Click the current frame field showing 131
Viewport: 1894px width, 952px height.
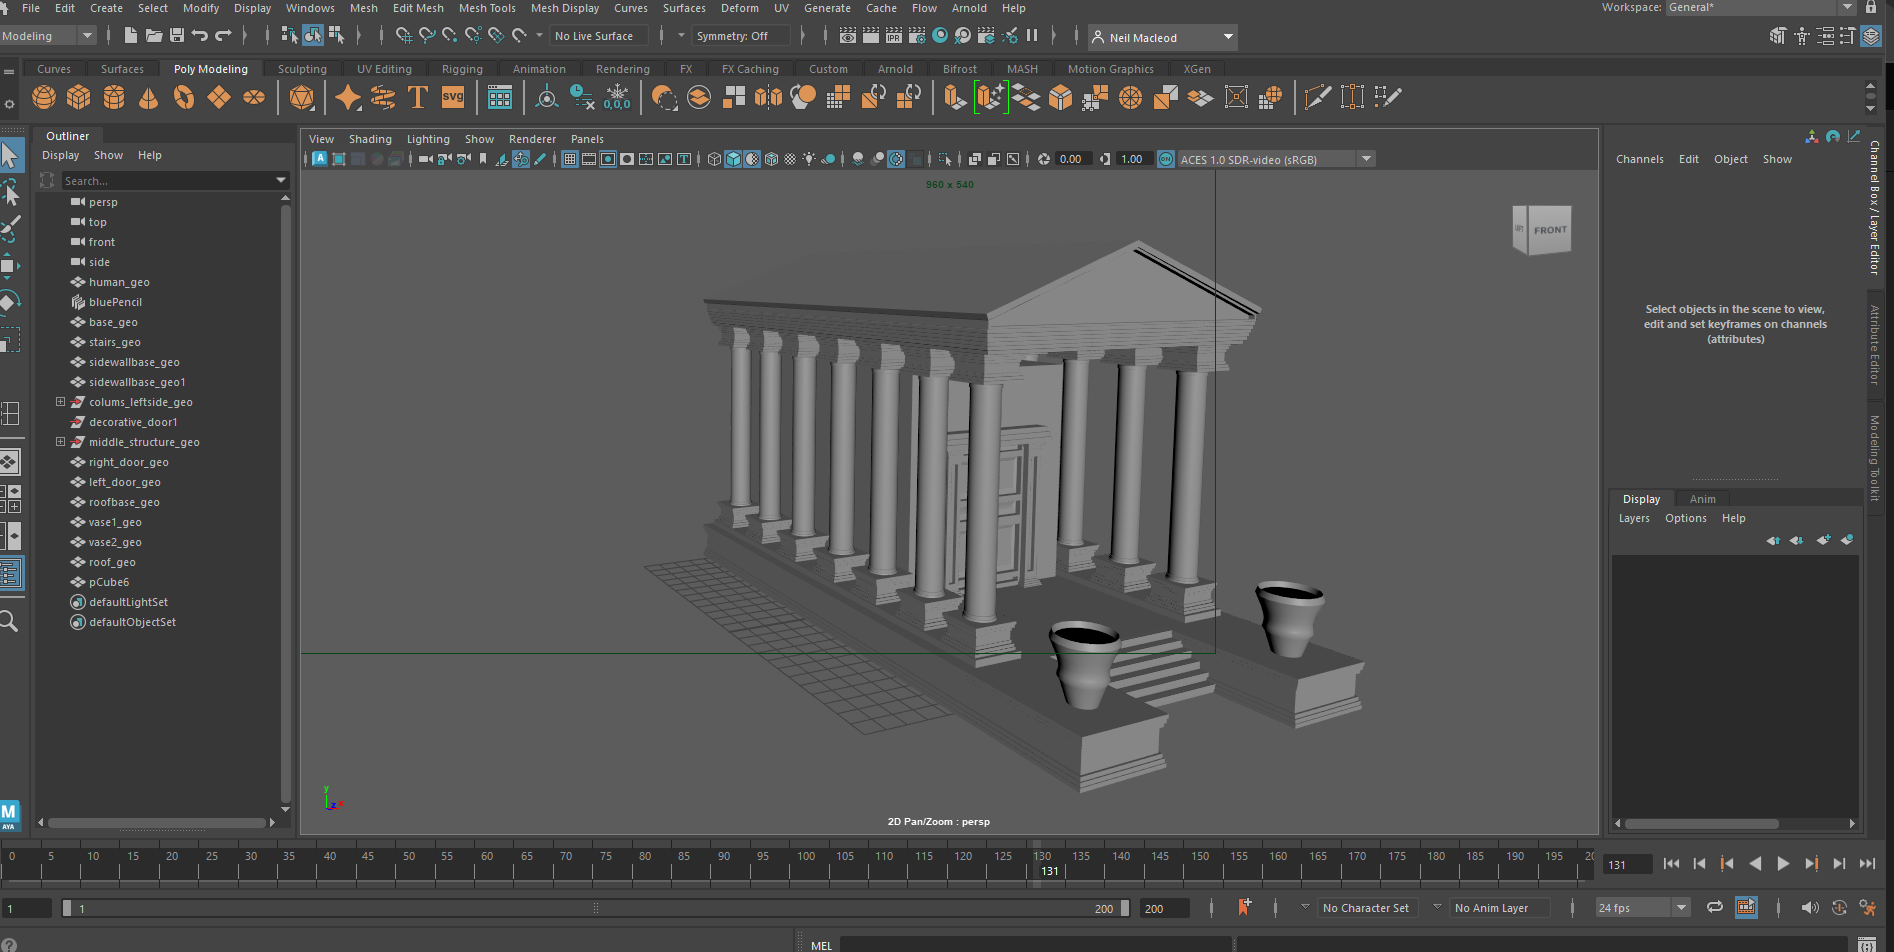1626,865
